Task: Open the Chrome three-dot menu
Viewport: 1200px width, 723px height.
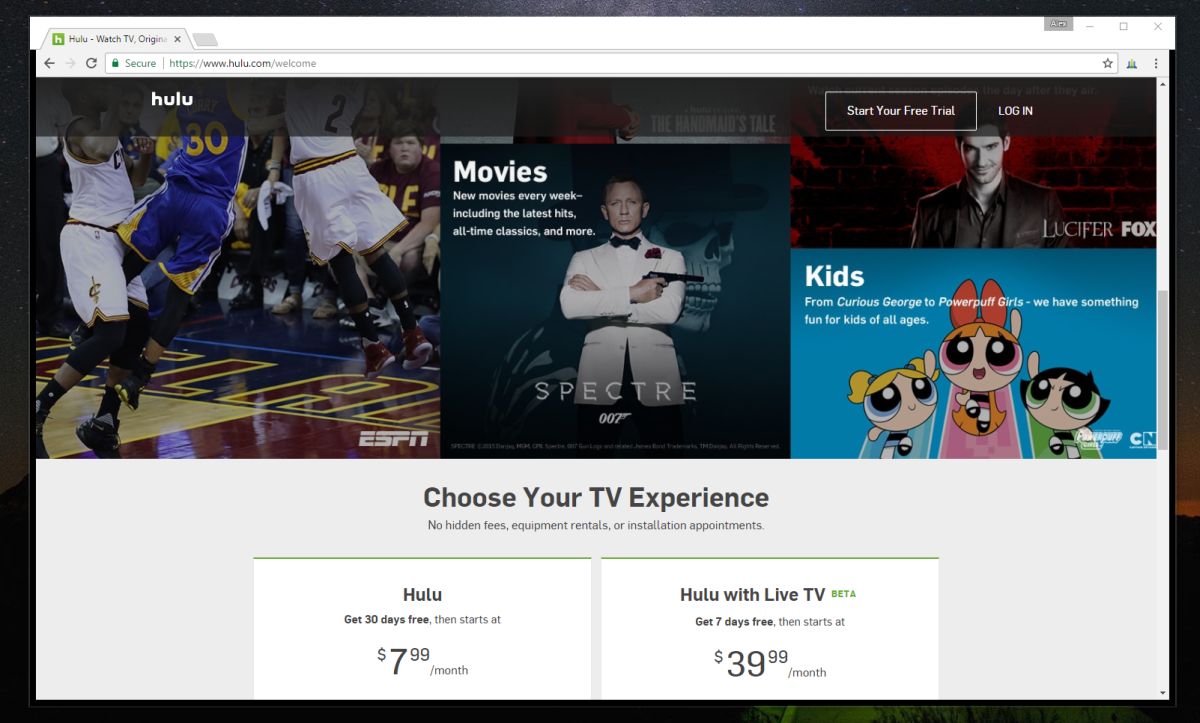Action: pos(1156,63)
